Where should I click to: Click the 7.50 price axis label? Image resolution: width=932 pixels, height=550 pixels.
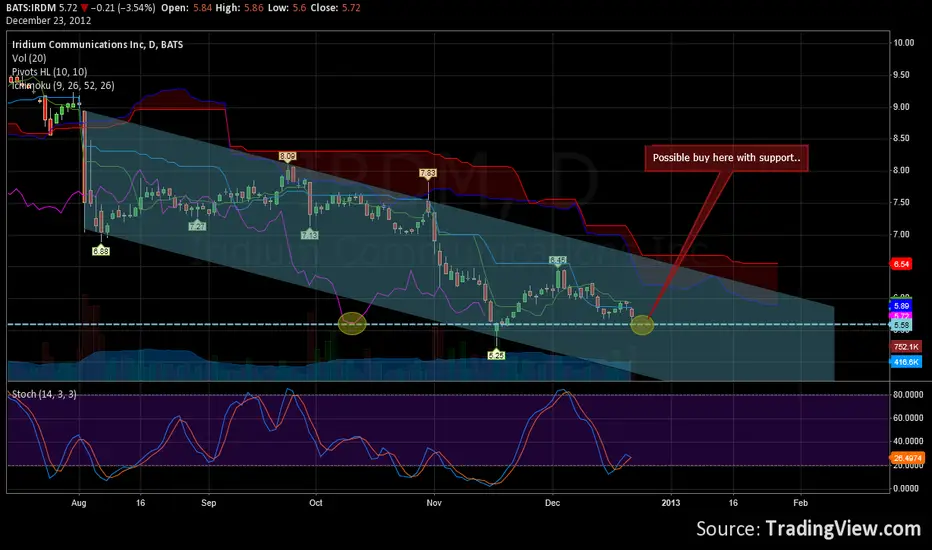(902, 203)
